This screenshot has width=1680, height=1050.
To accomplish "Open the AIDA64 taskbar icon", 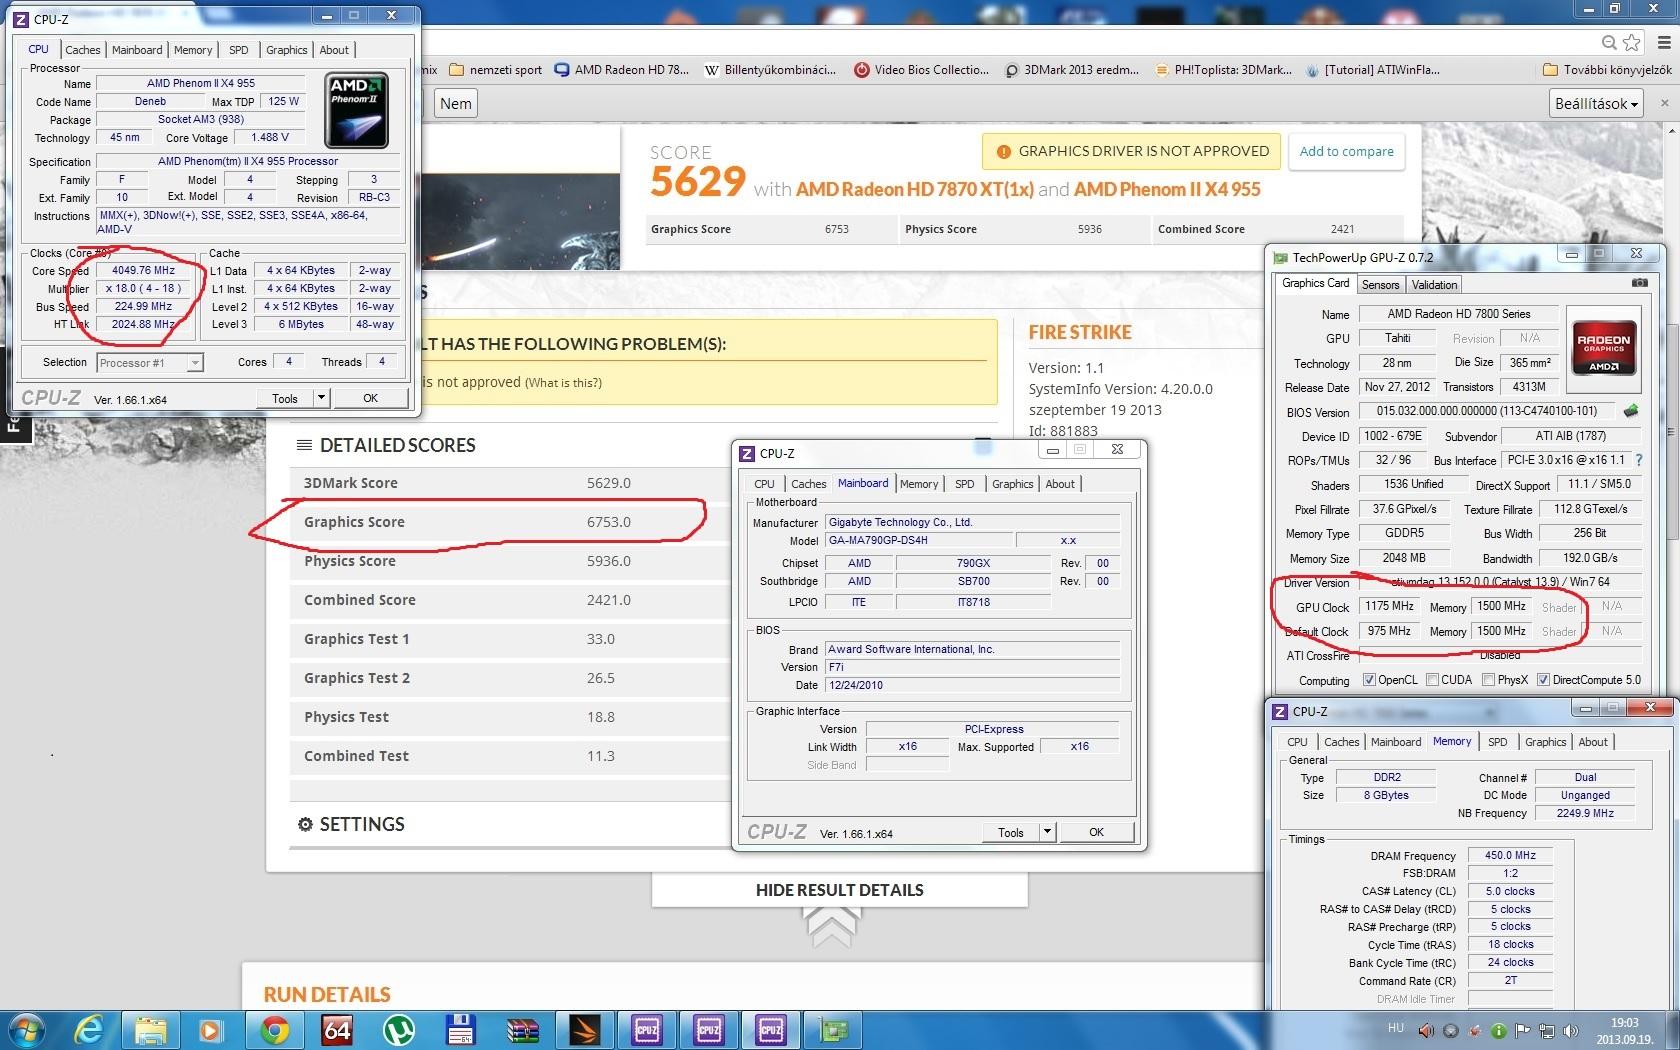I will click(338, 1029).
